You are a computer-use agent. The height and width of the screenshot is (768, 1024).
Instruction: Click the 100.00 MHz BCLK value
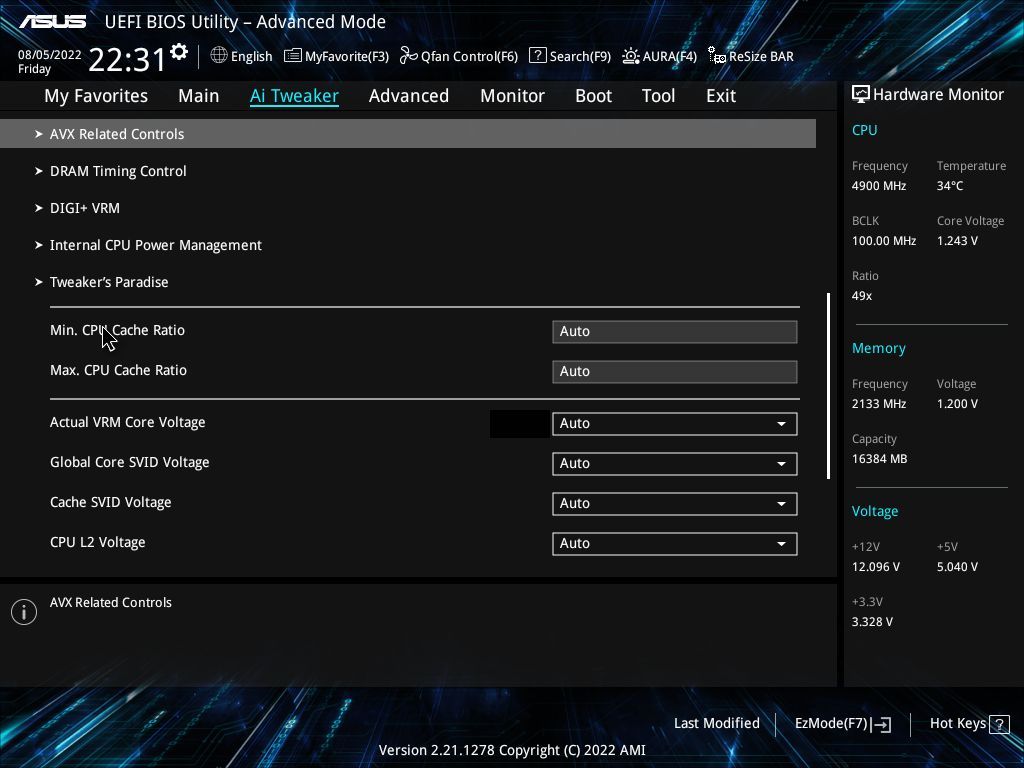(x=884, y=241)
